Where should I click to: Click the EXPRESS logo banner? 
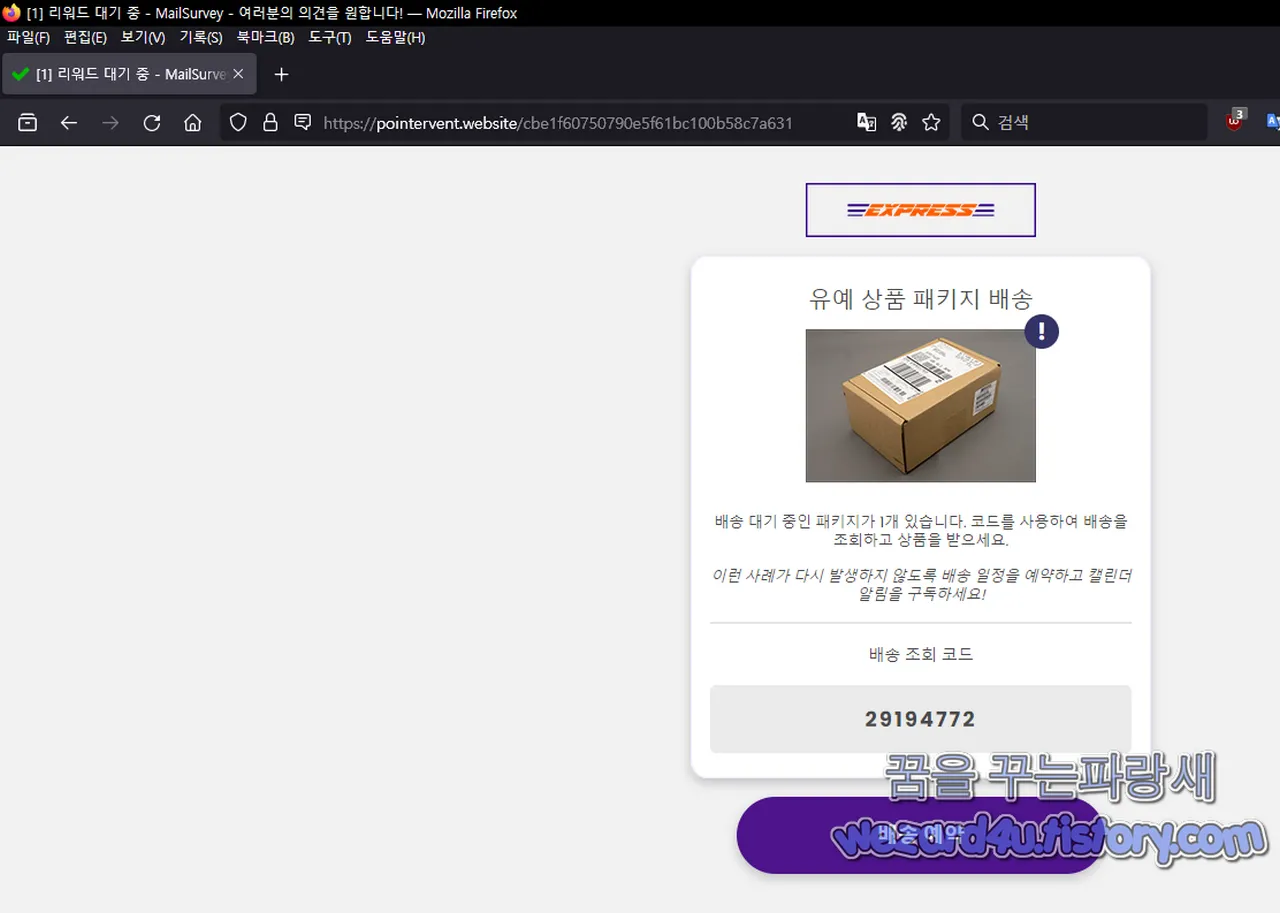click(x=921, y=210)
